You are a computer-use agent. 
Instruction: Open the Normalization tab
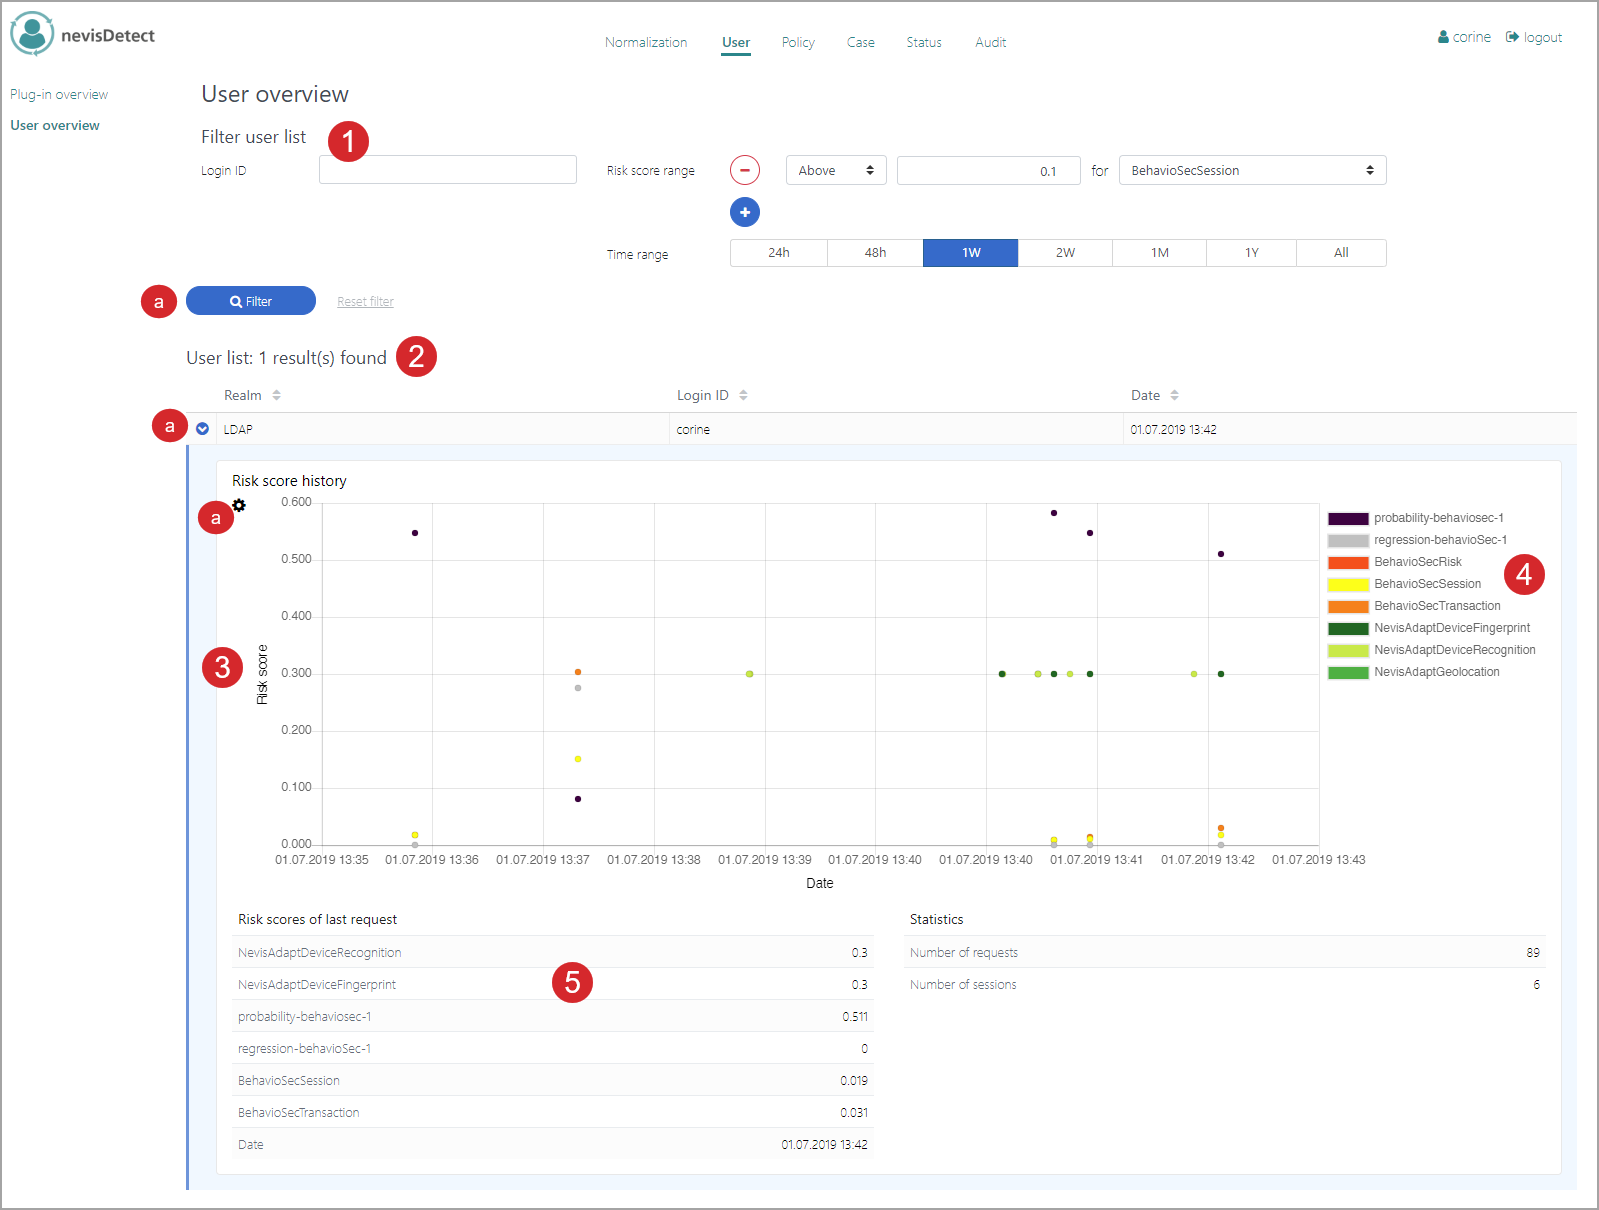(646, 42)
